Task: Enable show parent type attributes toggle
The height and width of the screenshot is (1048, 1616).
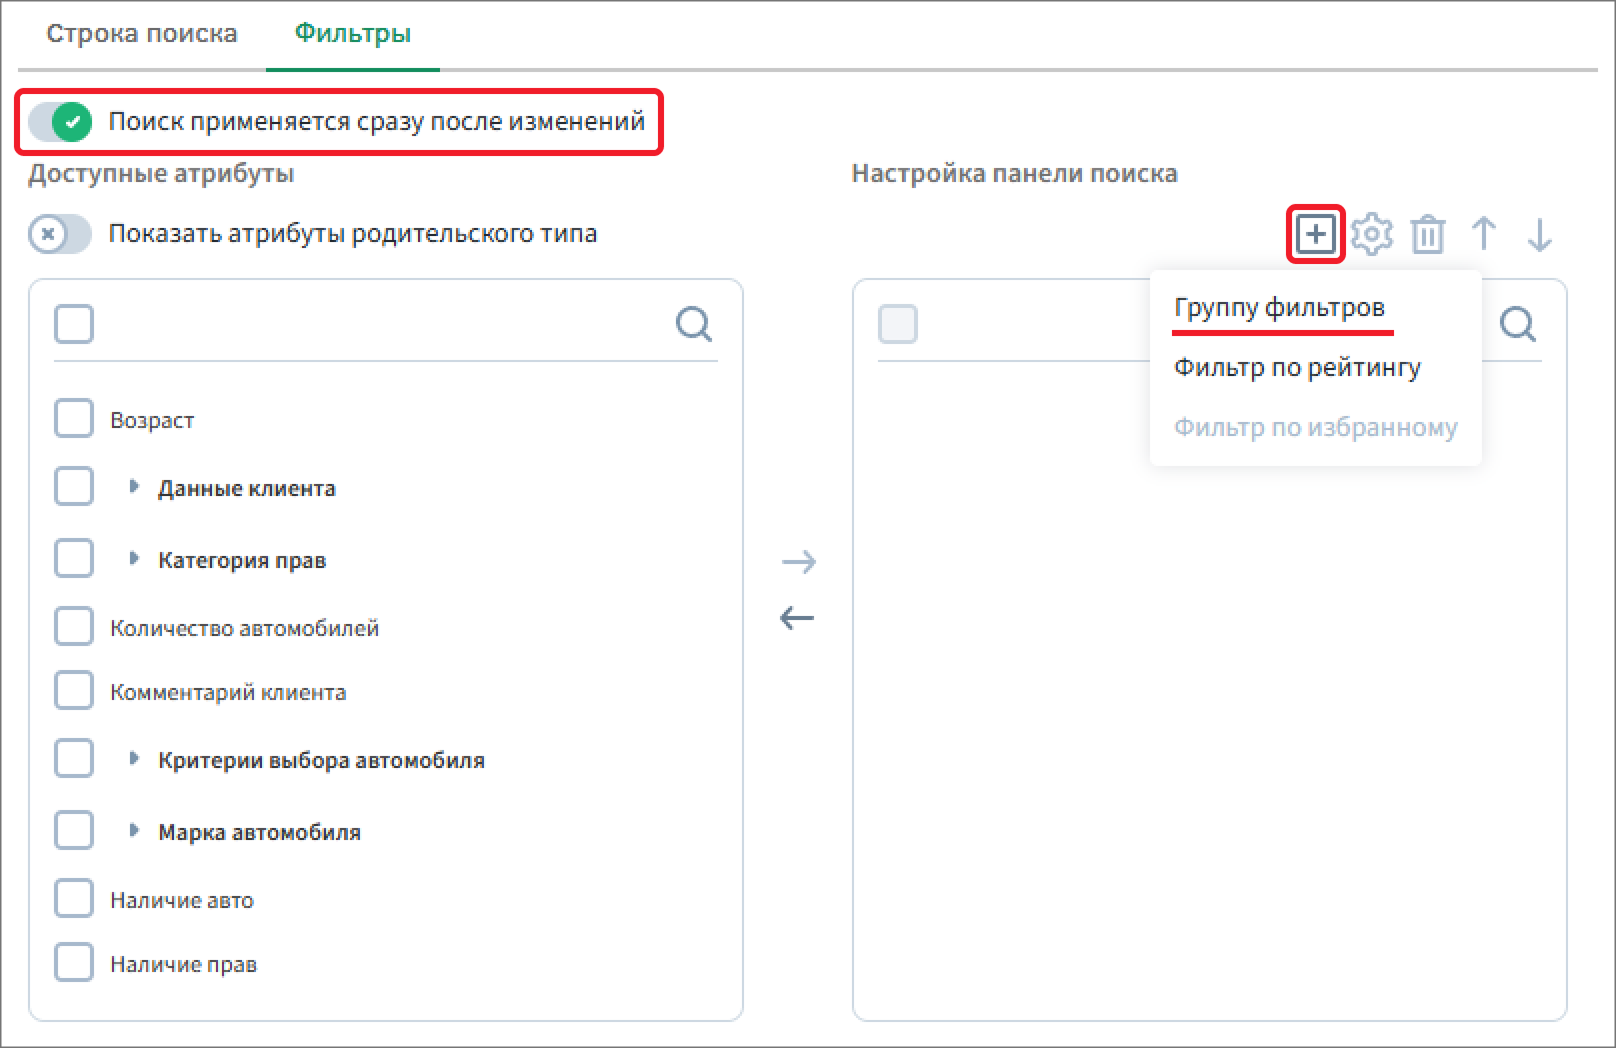Action: point(60,234)
